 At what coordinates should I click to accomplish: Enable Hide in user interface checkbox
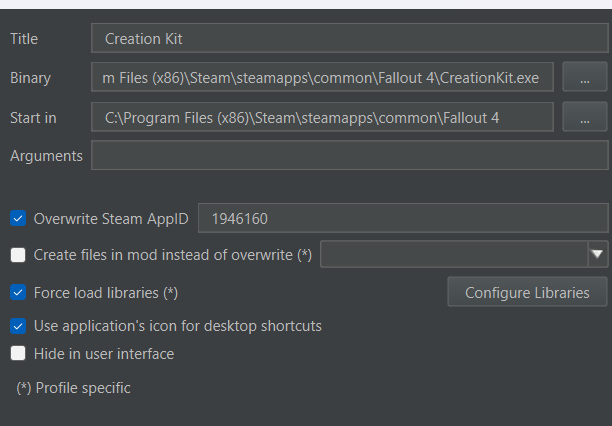(18, 353)
